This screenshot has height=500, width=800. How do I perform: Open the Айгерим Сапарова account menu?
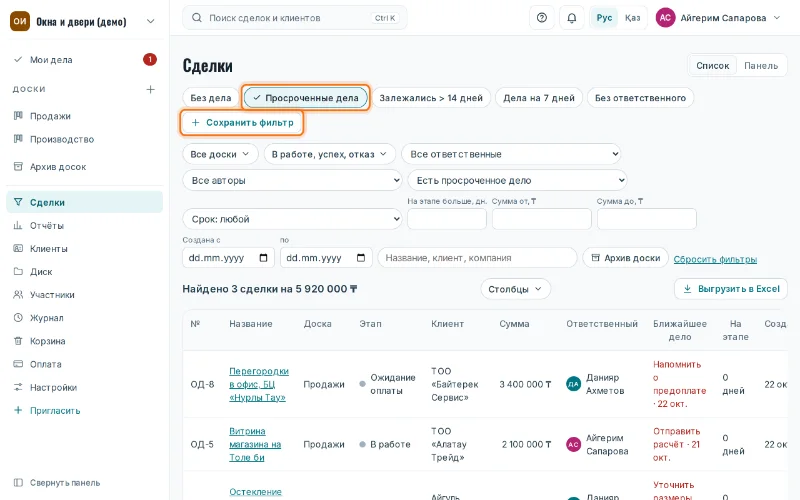[x=718, y=18]
